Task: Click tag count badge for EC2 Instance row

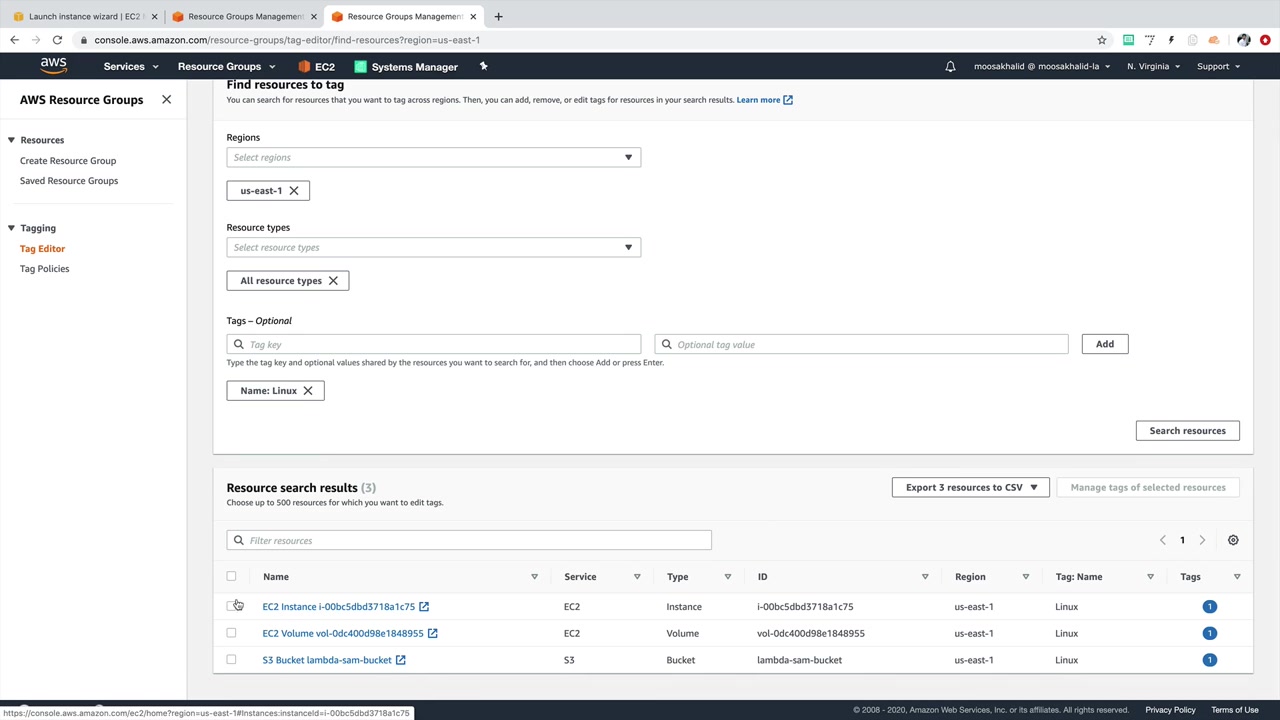Action: click(1209, 607)
